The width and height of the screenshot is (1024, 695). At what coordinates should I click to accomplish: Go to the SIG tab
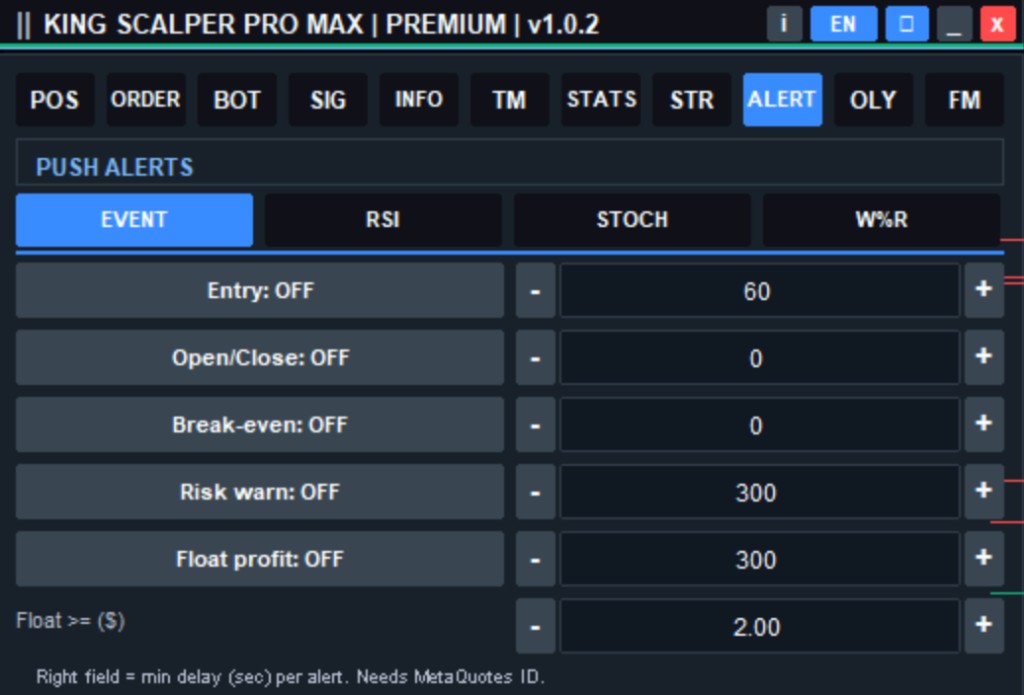pos(328,100)
